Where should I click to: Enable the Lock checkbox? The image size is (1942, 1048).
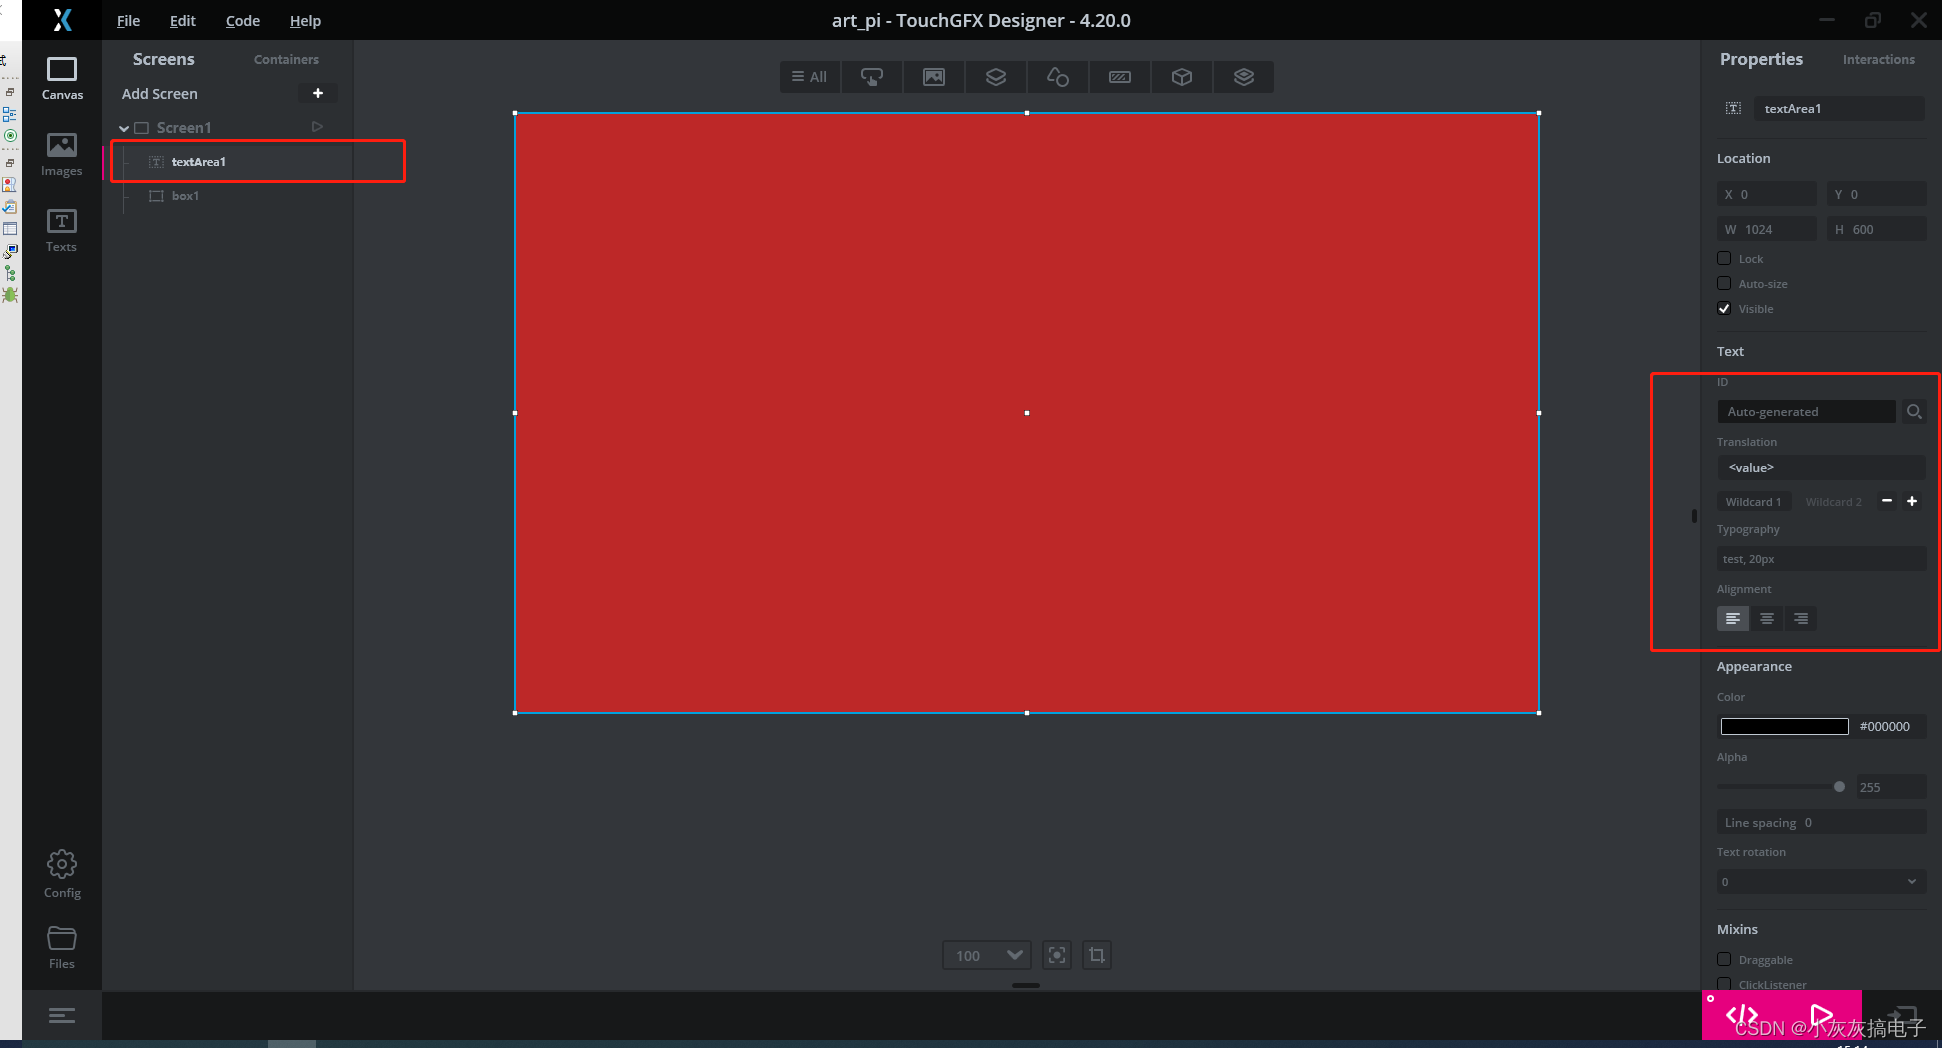[1724, 258]
